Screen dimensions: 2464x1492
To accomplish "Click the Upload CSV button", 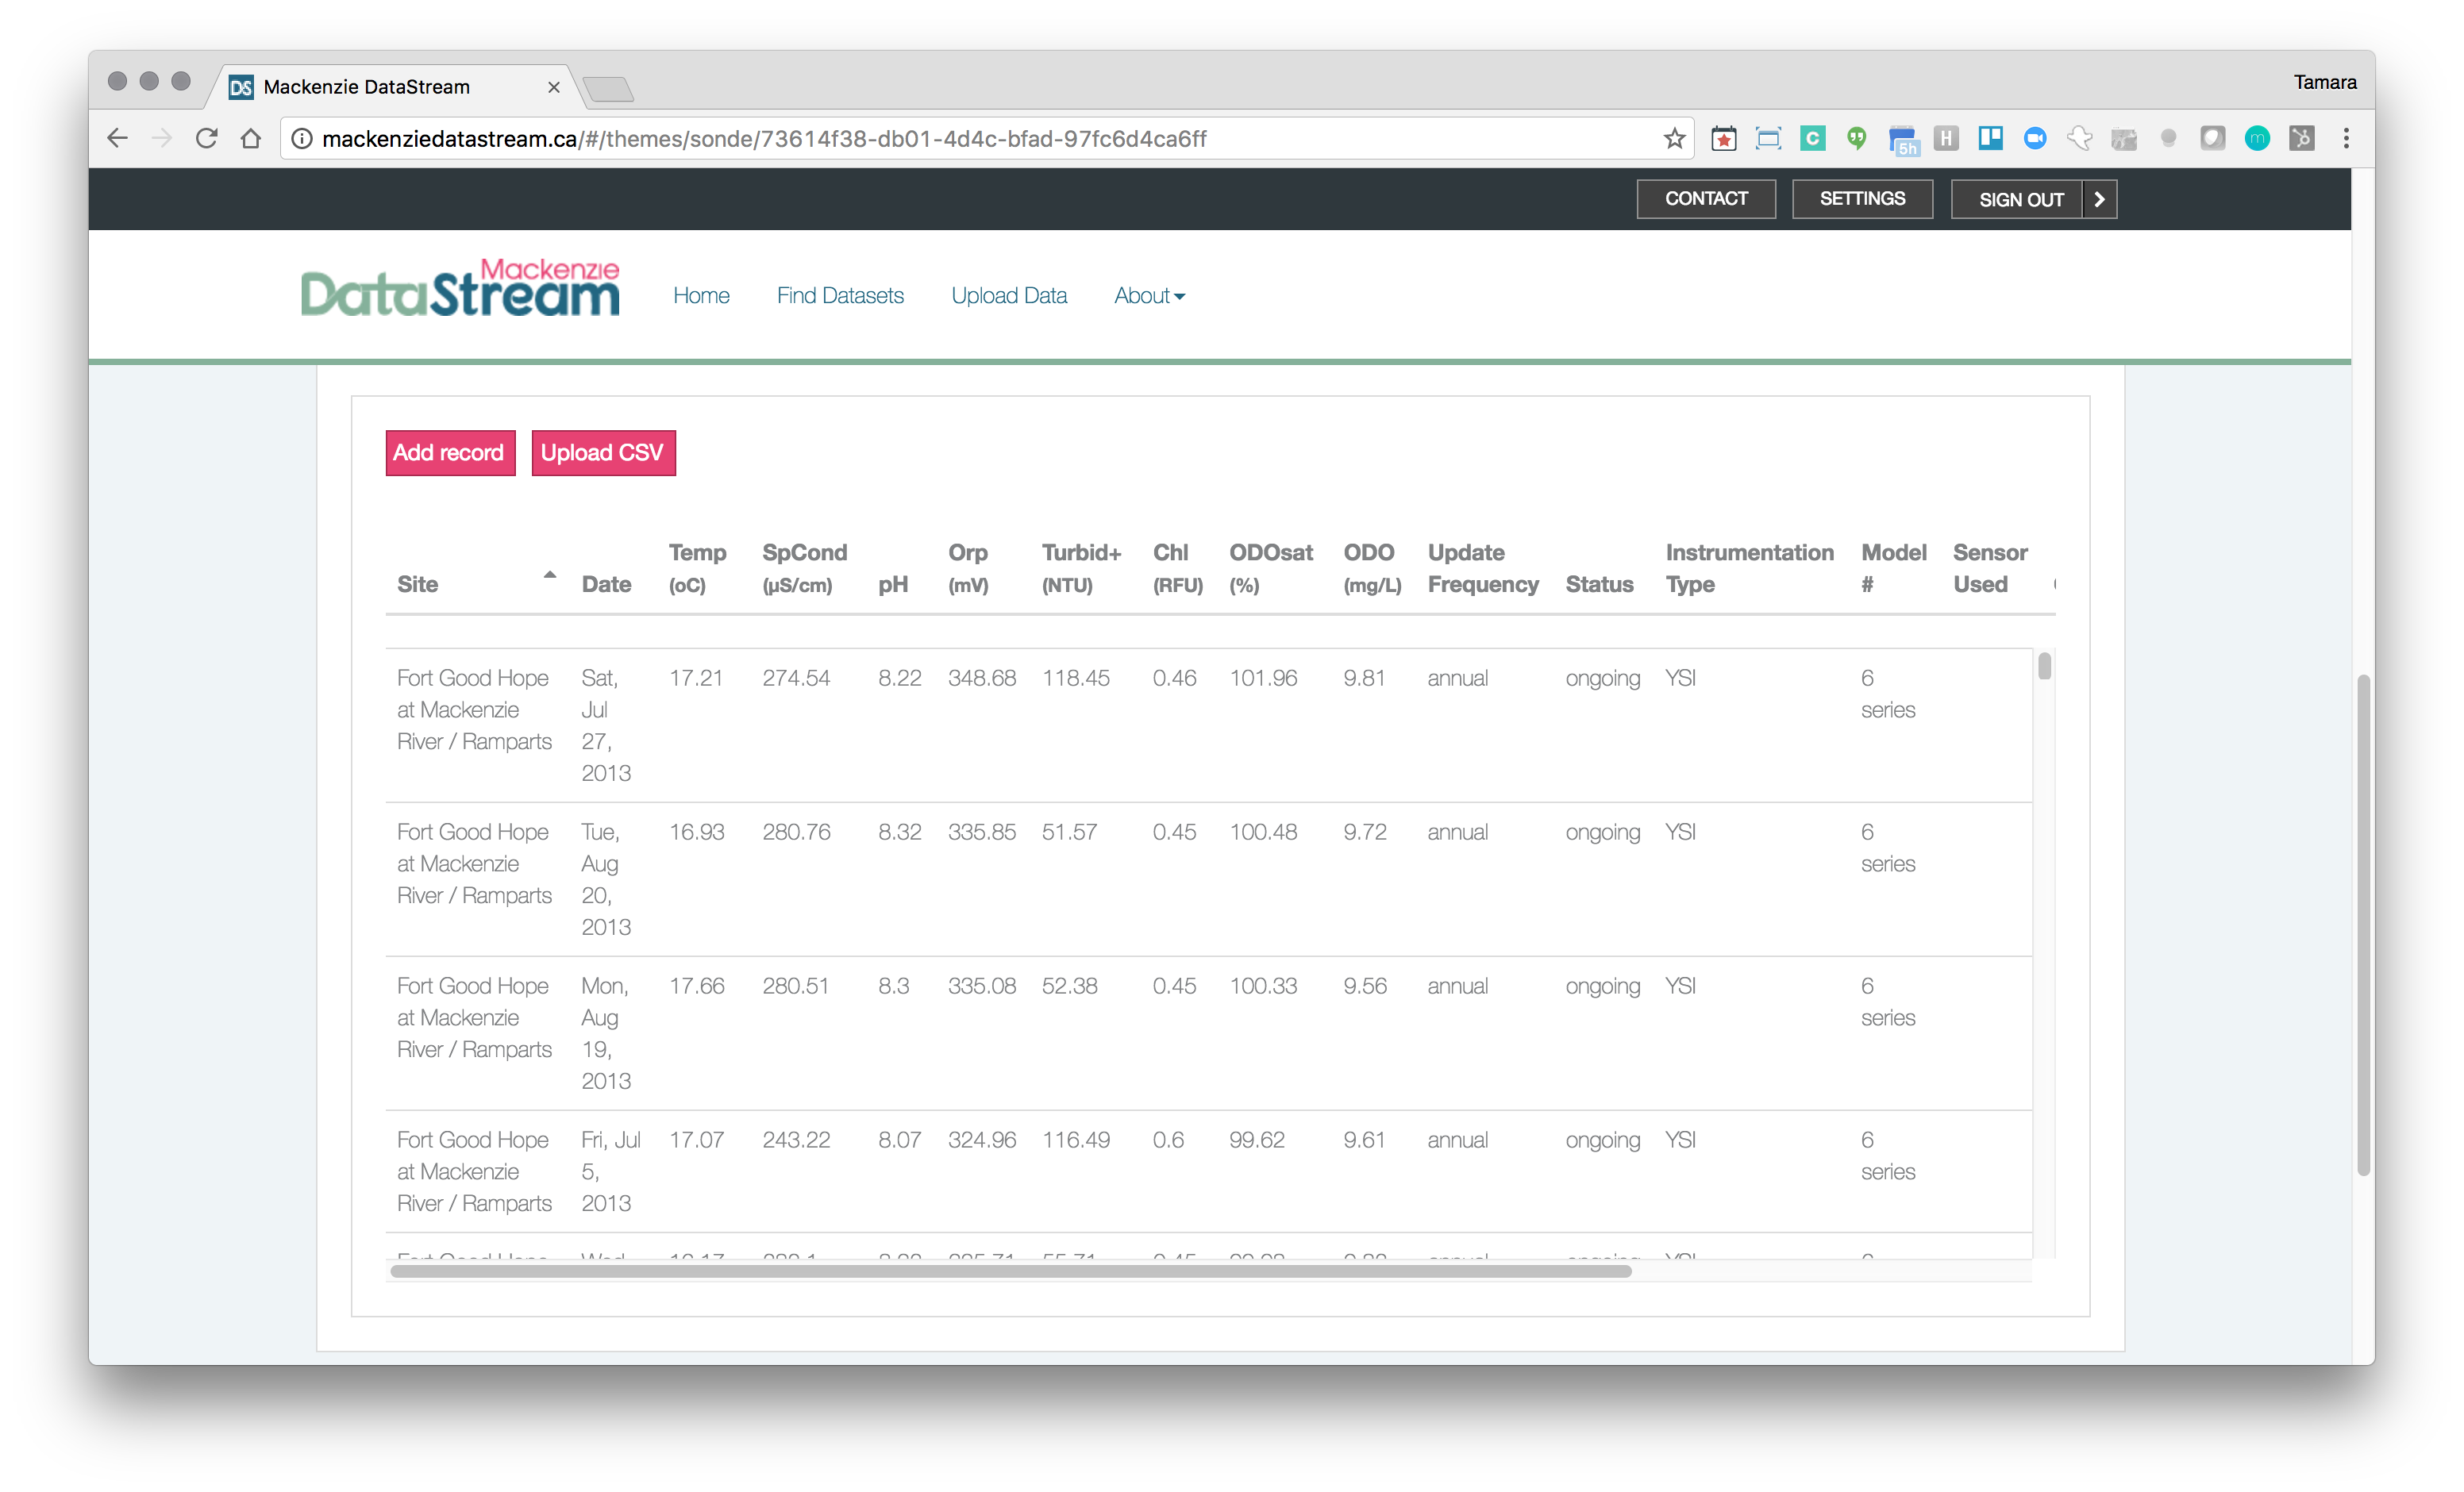I will point(600,452).
